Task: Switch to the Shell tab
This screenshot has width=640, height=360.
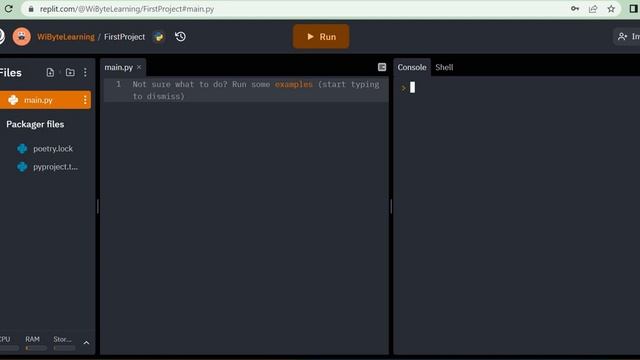Action: click(x=444, y=67)
